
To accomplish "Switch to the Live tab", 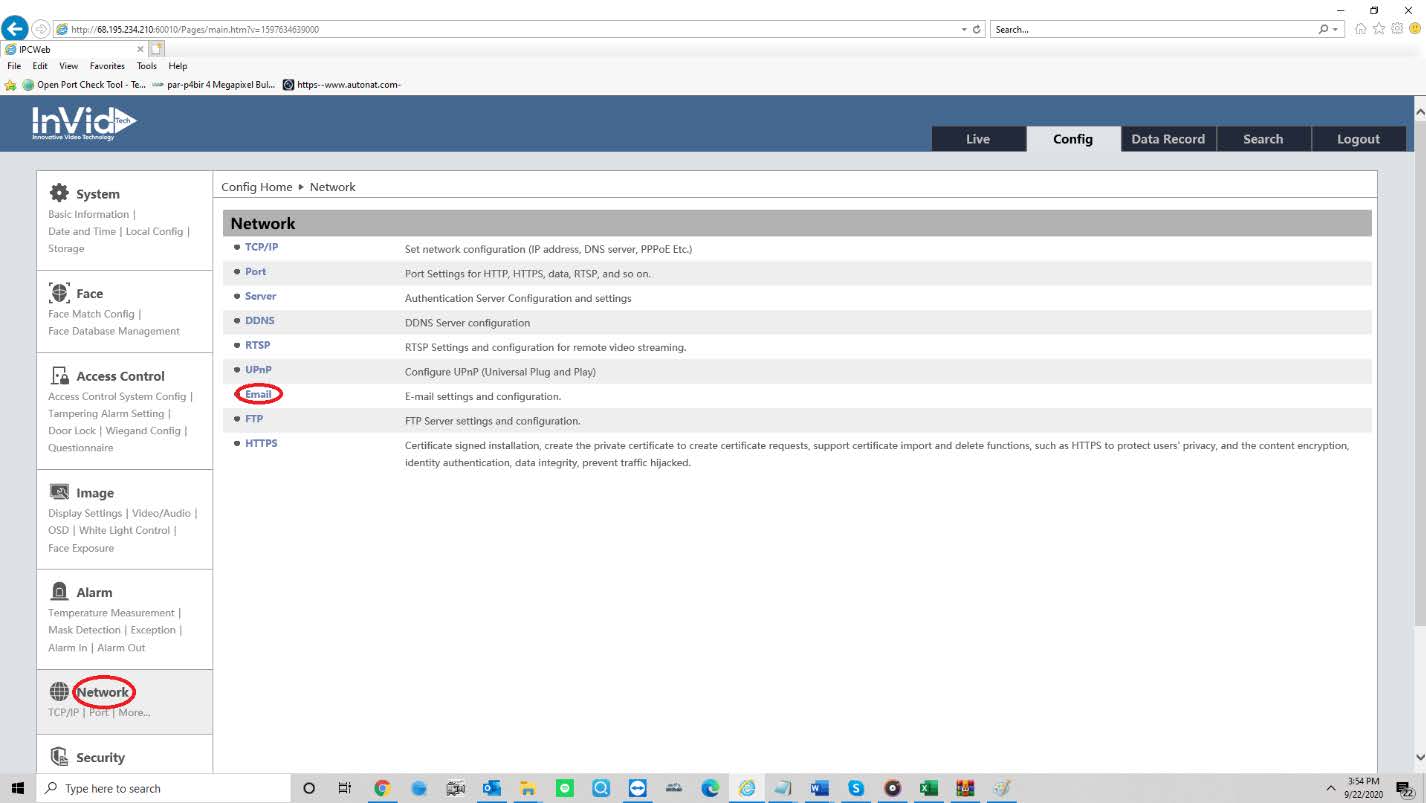I will (977, 139).
